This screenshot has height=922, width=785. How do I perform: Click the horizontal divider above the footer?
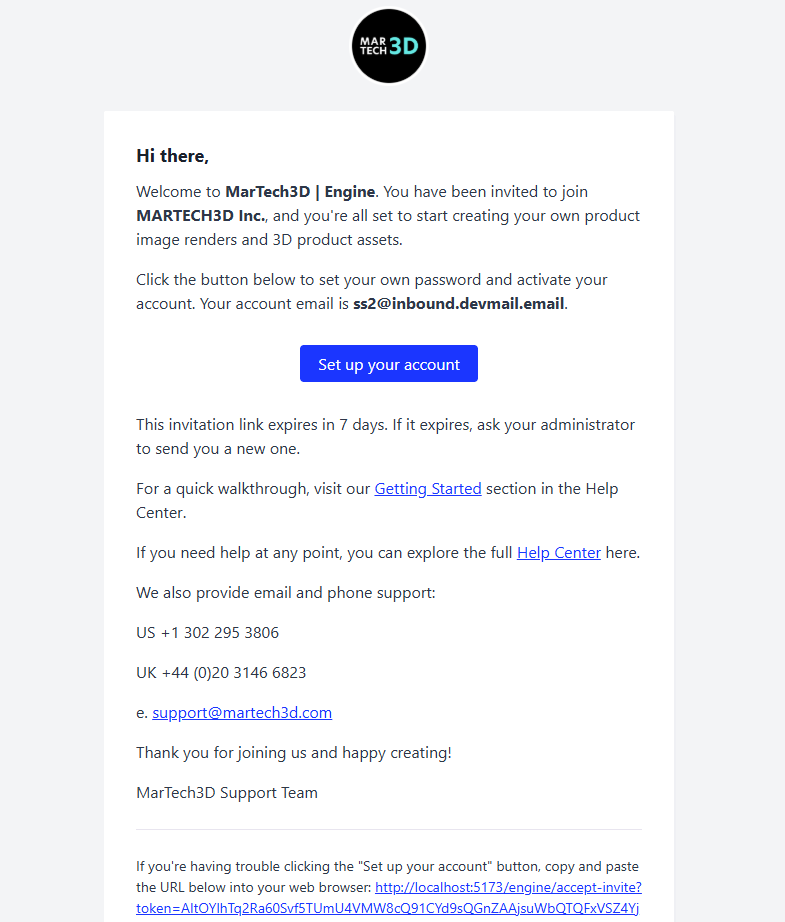click(x=389, y=830)
